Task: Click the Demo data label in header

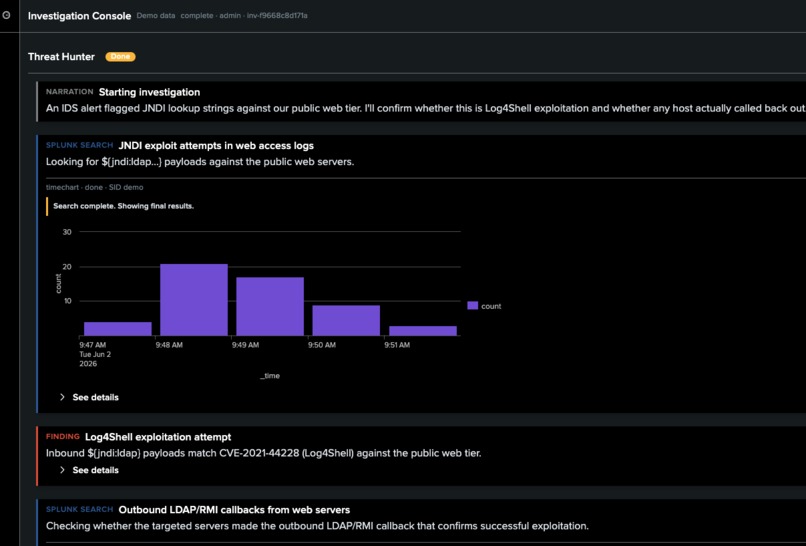Action: pyautogui.click(x=156, y=16)
